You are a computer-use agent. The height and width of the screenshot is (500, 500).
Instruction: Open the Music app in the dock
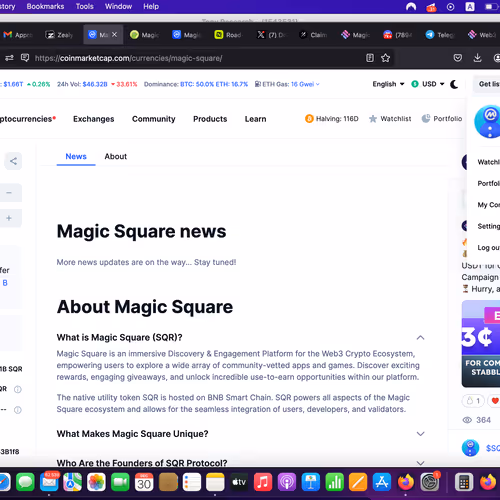tap(263, 482)
